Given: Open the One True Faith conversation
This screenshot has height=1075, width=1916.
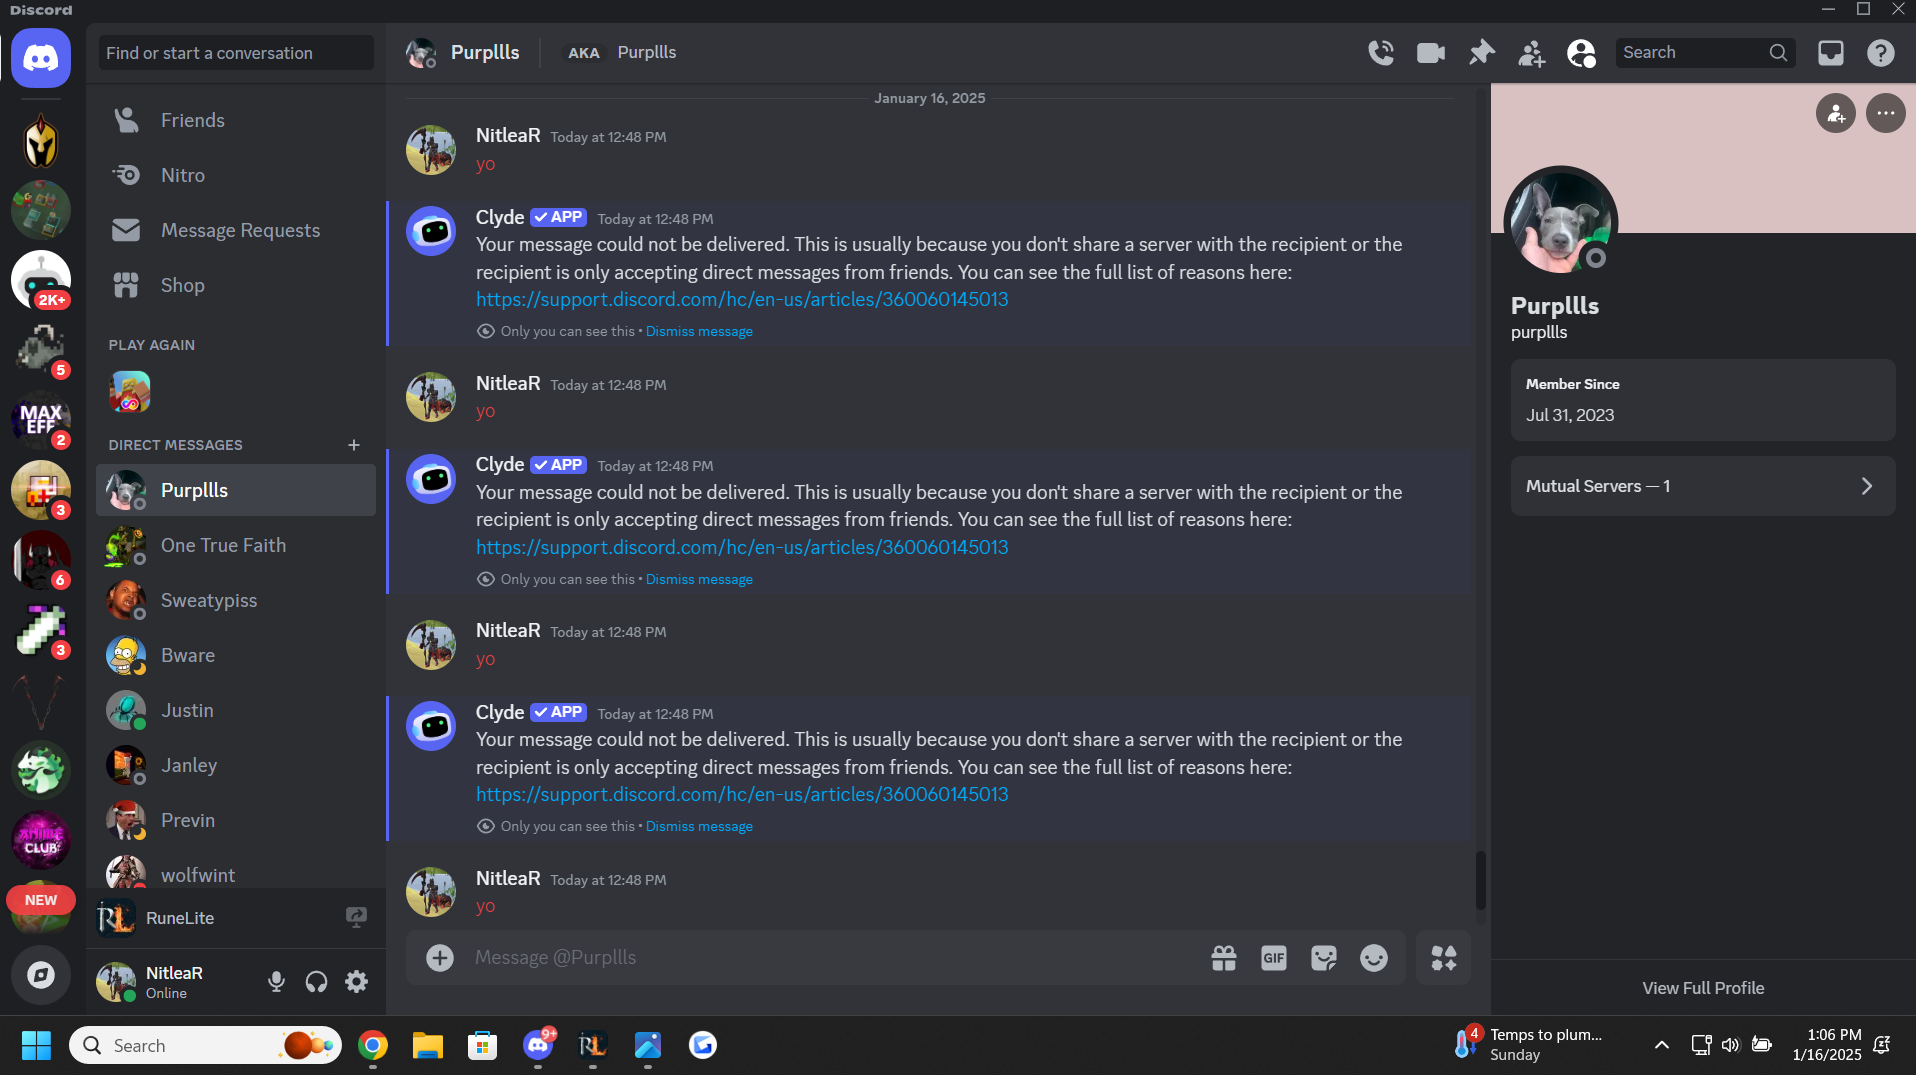Looking at the screenshot, I should point(236,545).
